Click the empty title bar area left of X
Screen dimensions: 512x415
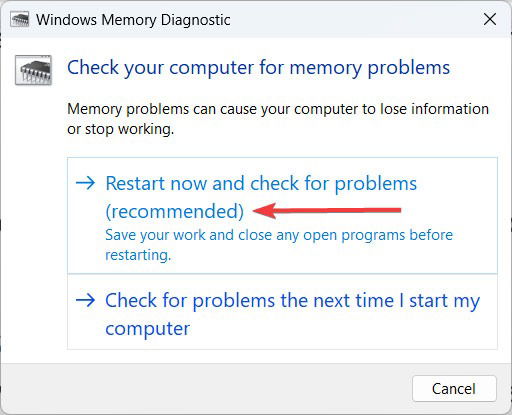pyautogui.click(x=353, y=19)
